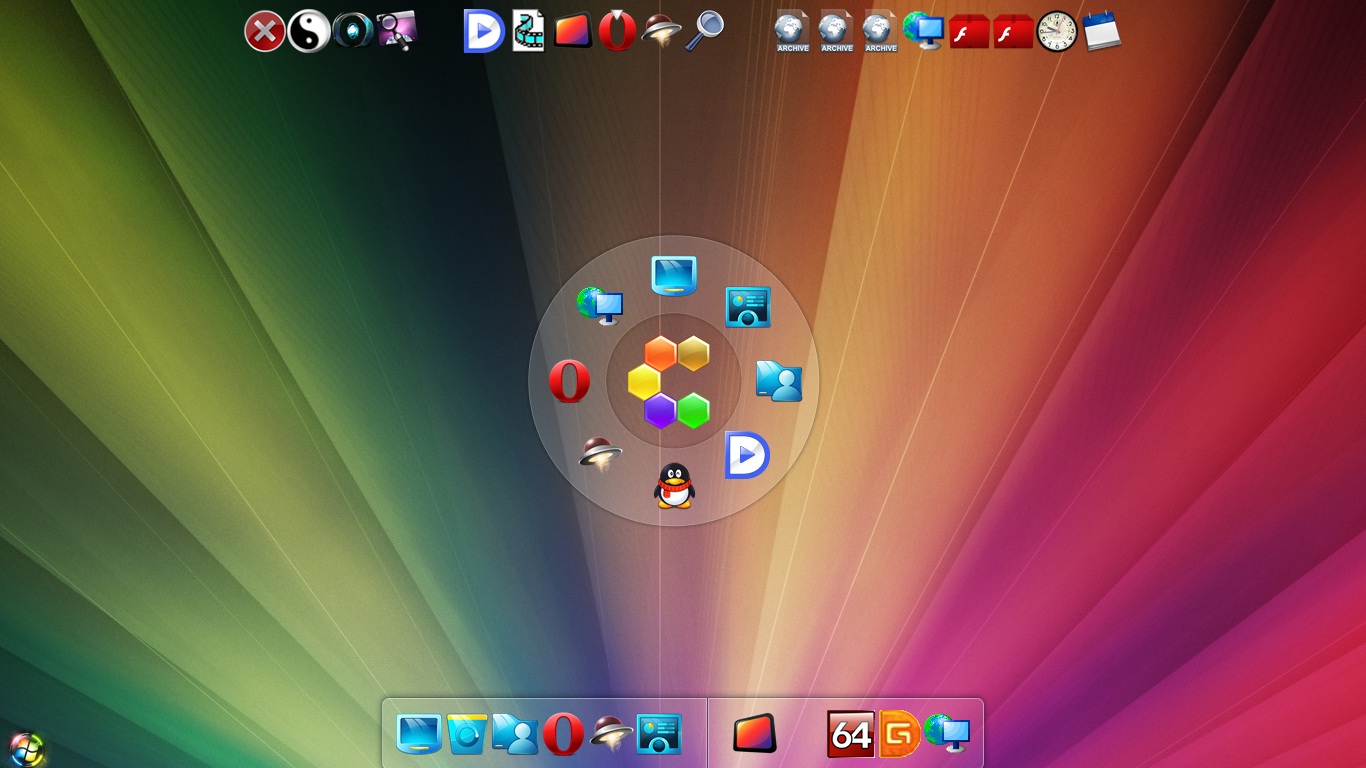The height and width of the screenshot is (768, 1366).
Task: Click red-orange gradient tablet icon in top dock
Action: [x=573, y=31]
